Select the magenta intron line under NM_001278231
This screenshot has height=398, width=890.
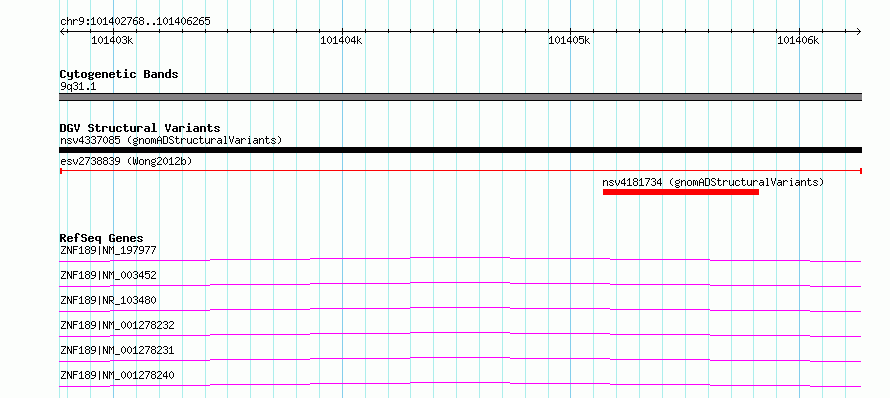point(460,359)
